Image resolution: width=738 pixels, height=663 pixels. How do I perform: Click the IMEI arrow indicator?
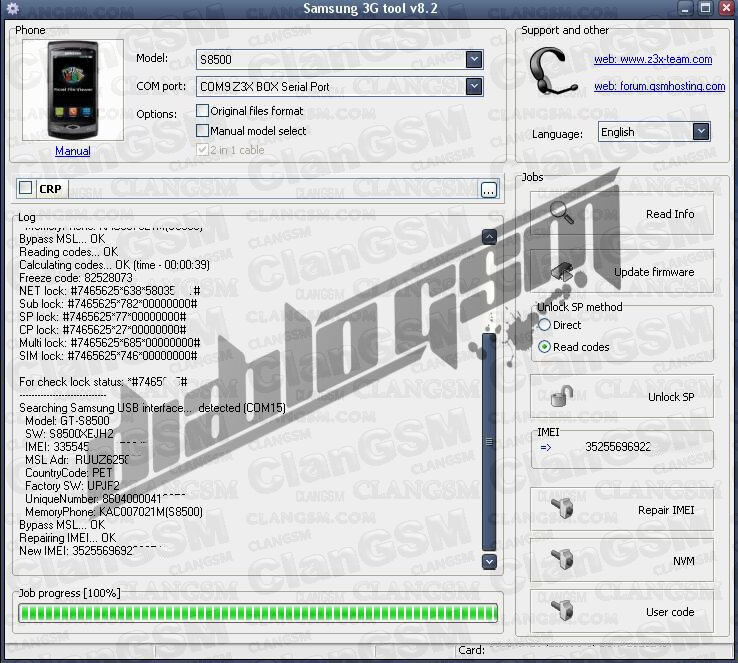tap(545, 447)
